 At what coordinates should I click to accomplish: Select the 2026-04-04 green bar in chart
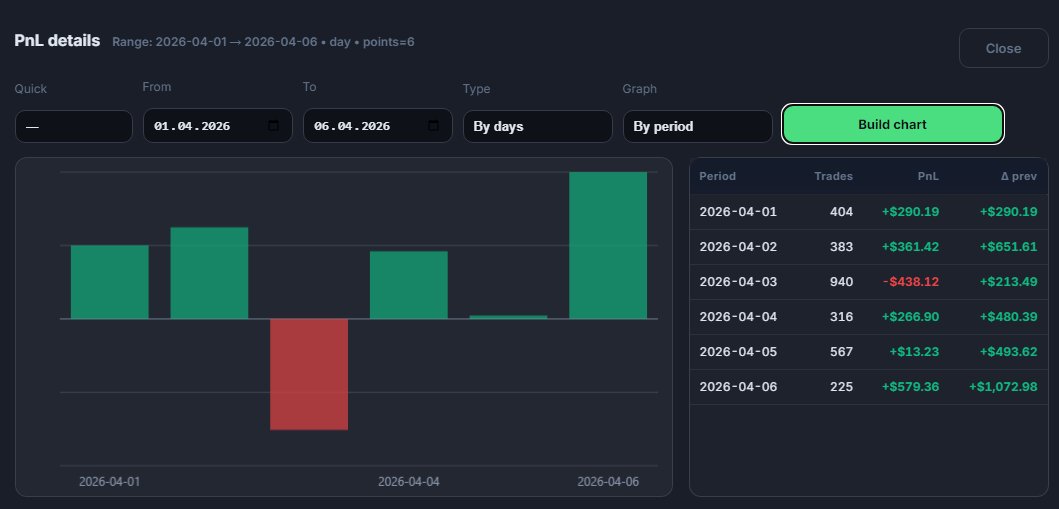click(409, 285)
